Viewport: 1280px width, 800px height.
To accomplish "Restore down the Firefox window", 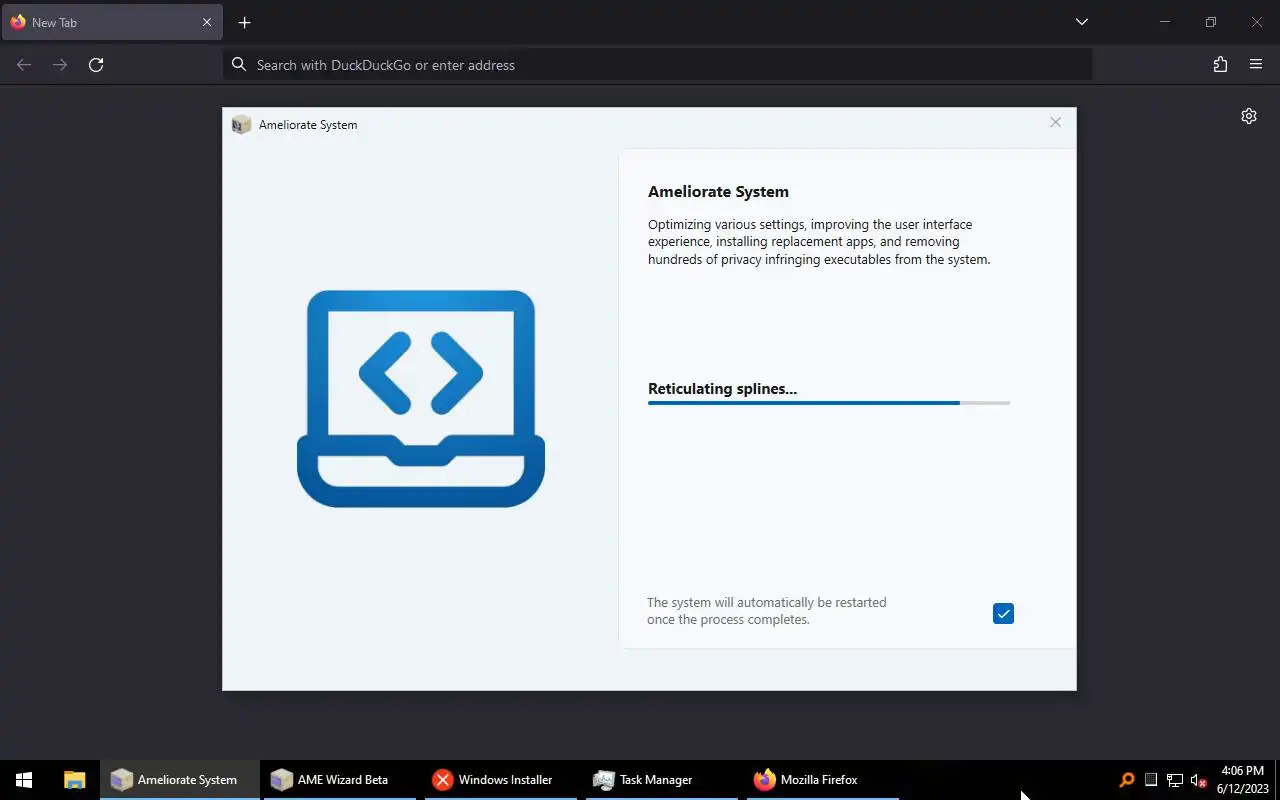I will (1211, 22).
